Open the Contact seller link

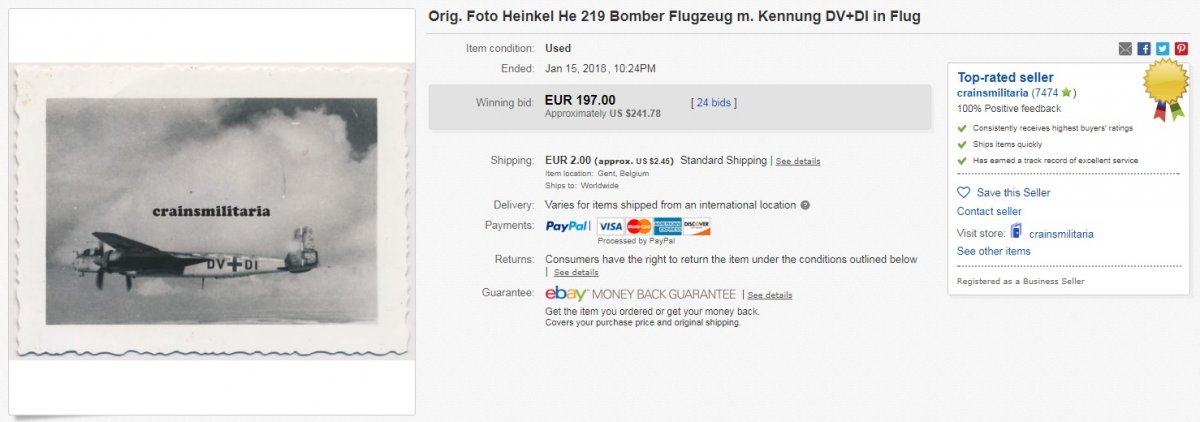pyautogui.click(x=989, y=211)
